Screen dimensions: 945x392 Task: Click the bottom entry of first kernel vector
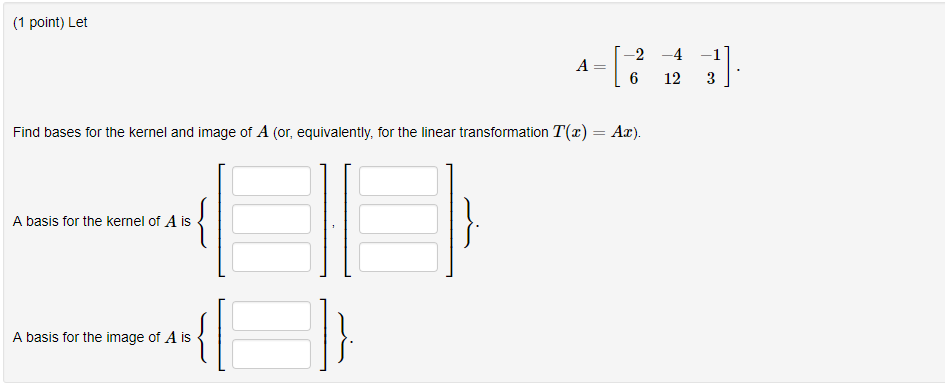271,257
